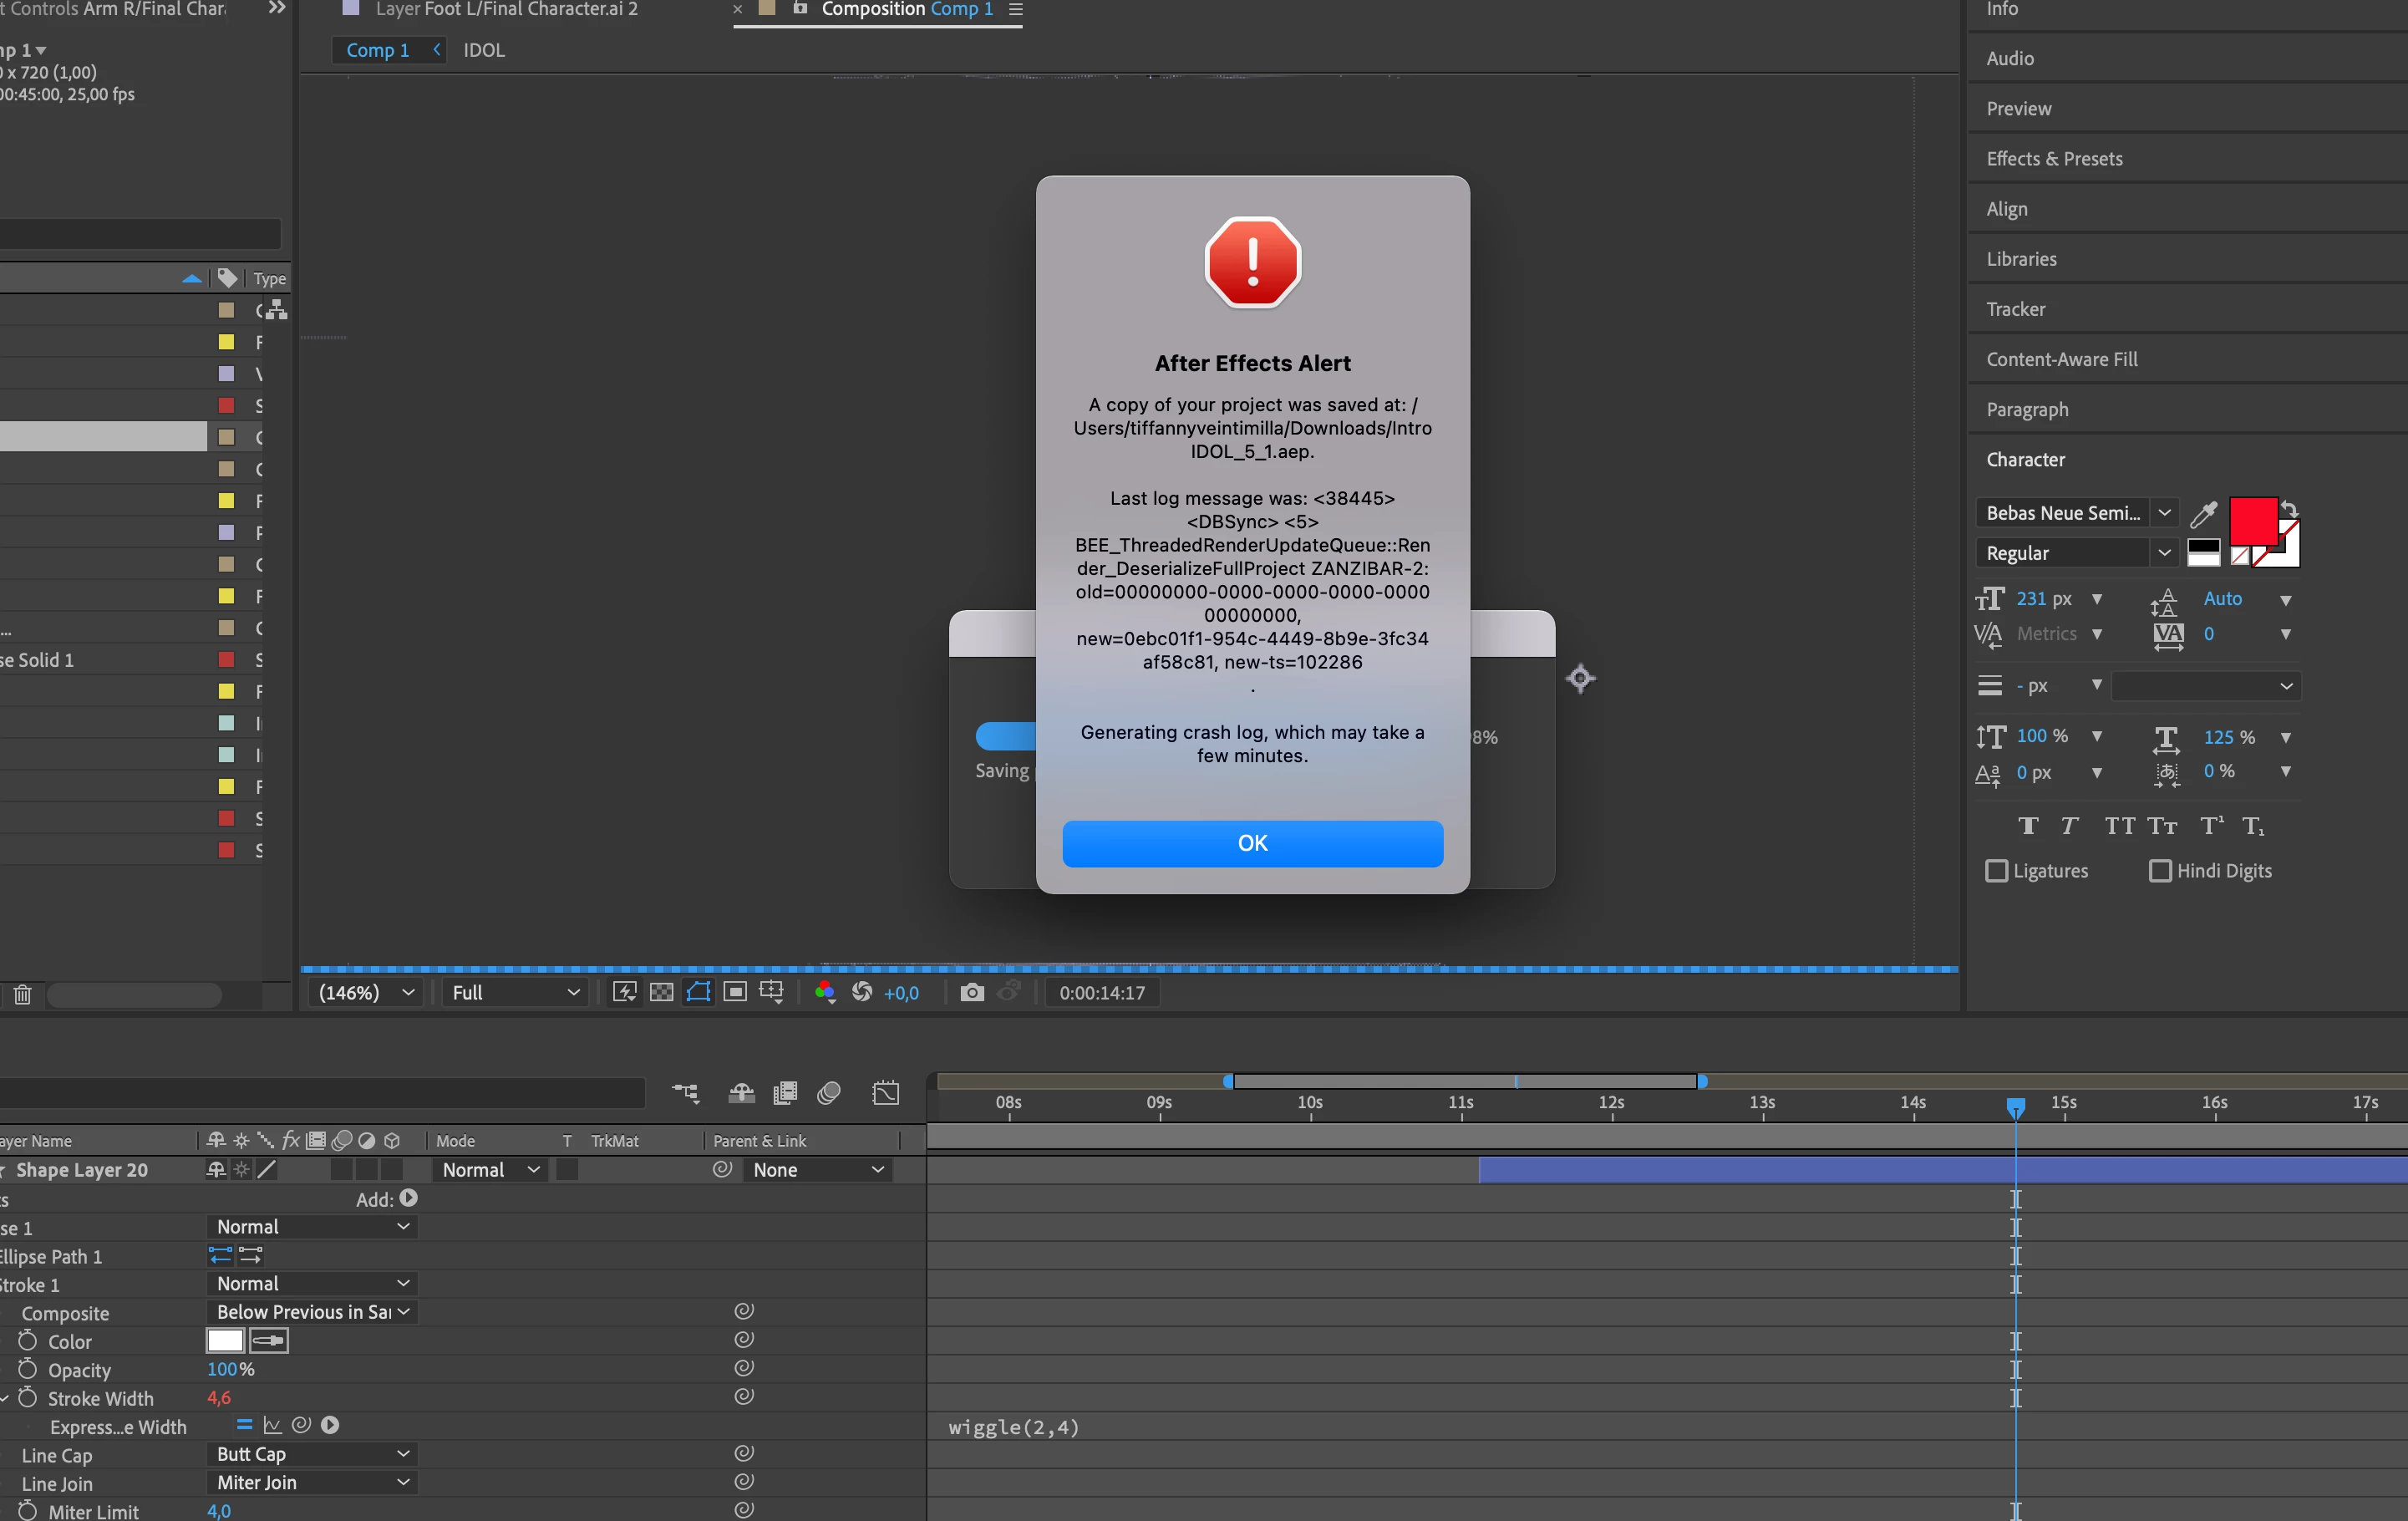Open the Full resolution dropdown
This screenshot has height=1521, width=2408.
click(515, 992)
